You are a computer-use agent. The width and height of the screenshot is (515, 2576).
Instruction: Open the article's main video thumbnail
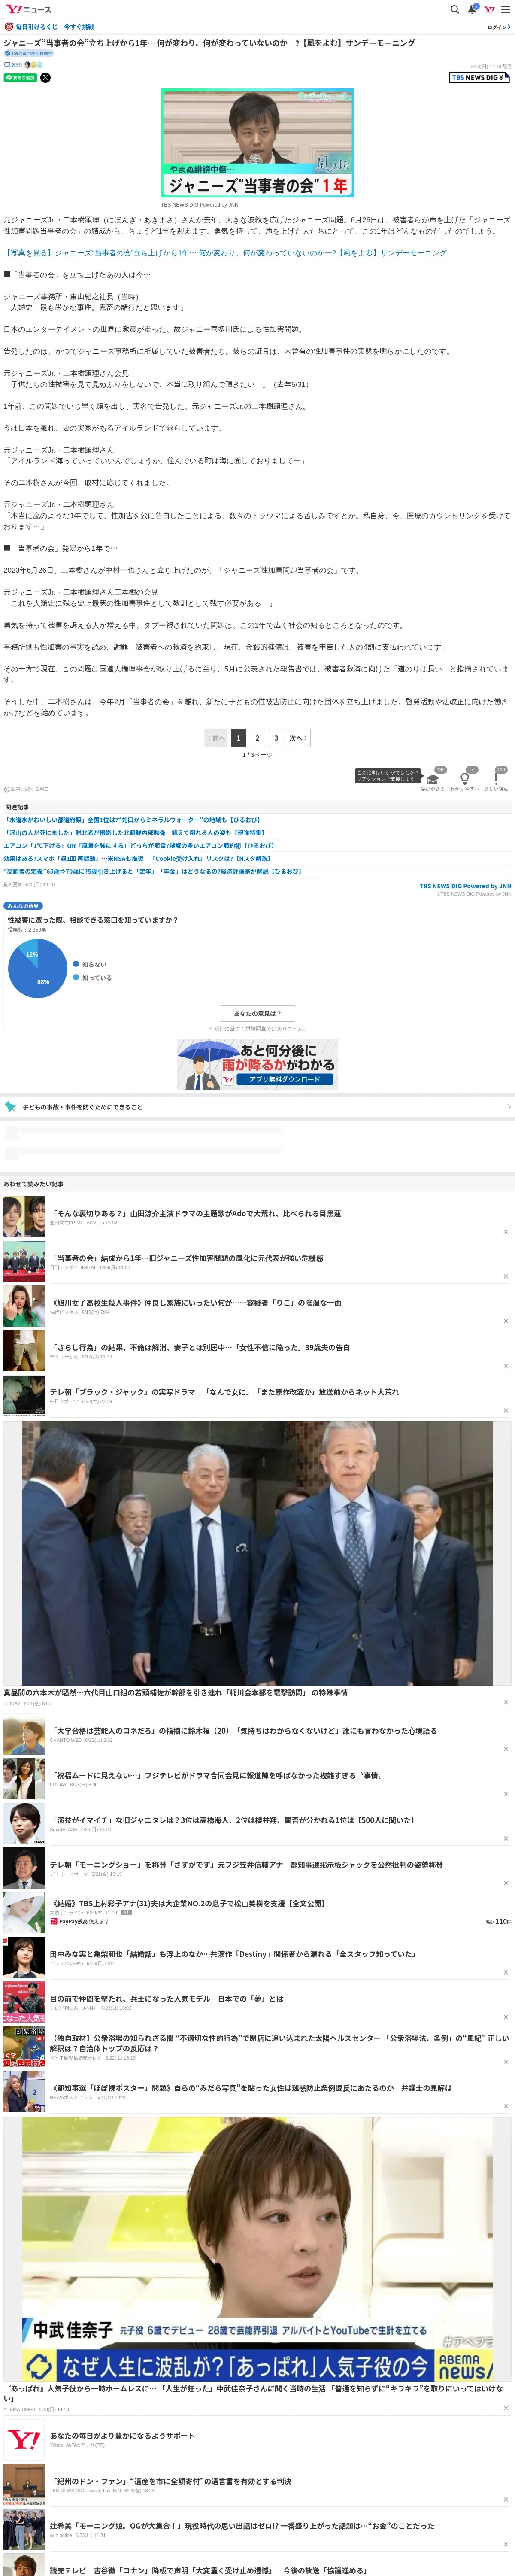[257, 143]
